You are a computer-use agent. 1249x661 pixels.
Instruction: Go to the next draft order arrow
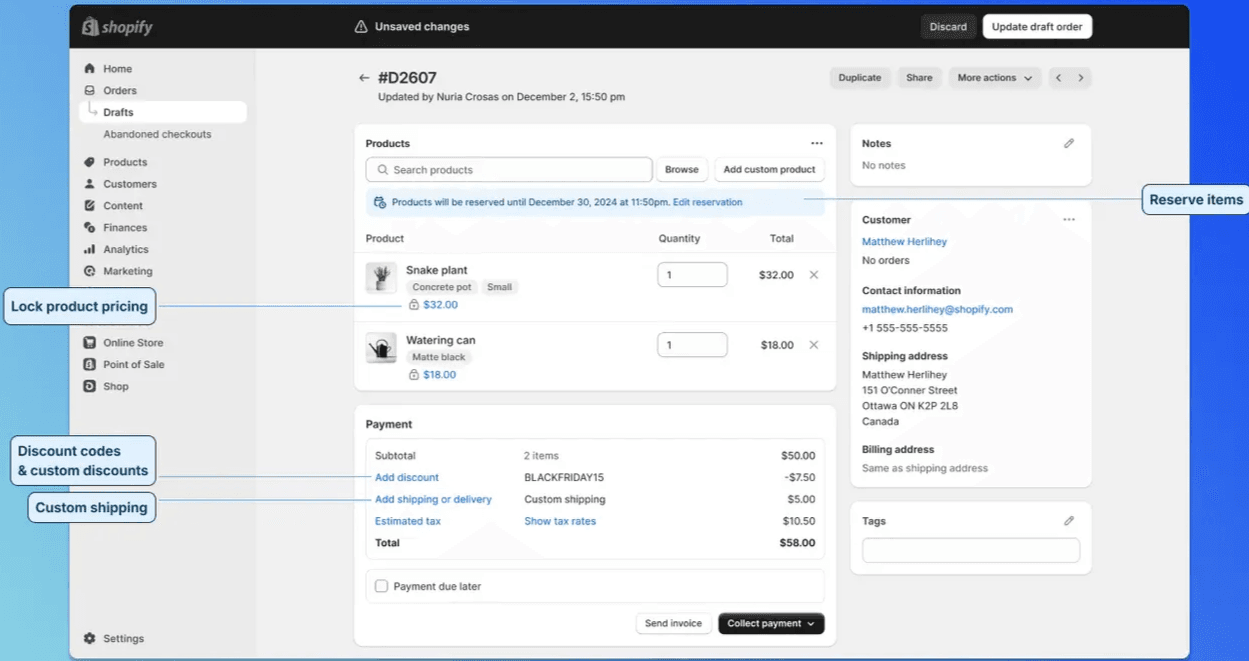(1081, 78)
